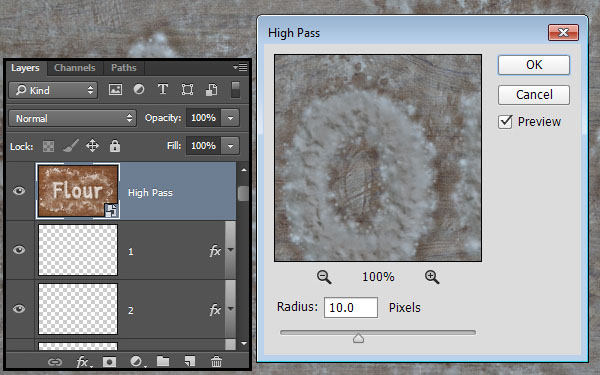Delete layer with trash icon
600x375 pixels.
click(x=216, y=361)
